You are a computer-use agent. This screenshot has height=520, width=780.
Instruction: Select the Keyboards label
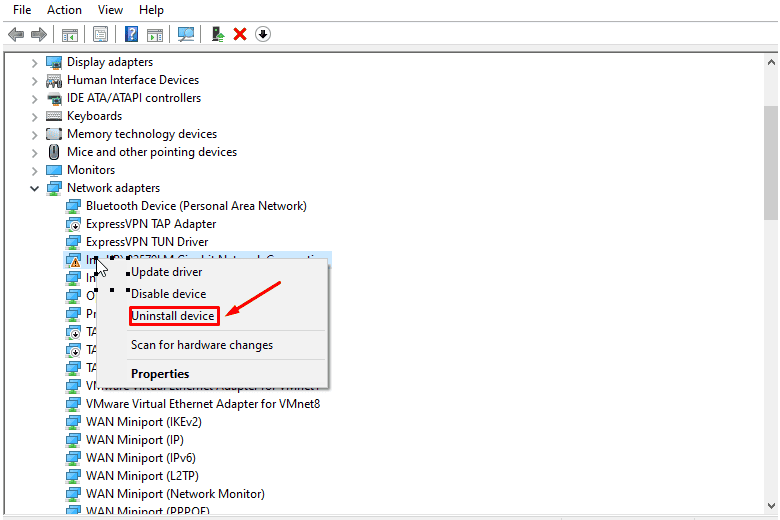pyautogui.click(x=95, y=116)
